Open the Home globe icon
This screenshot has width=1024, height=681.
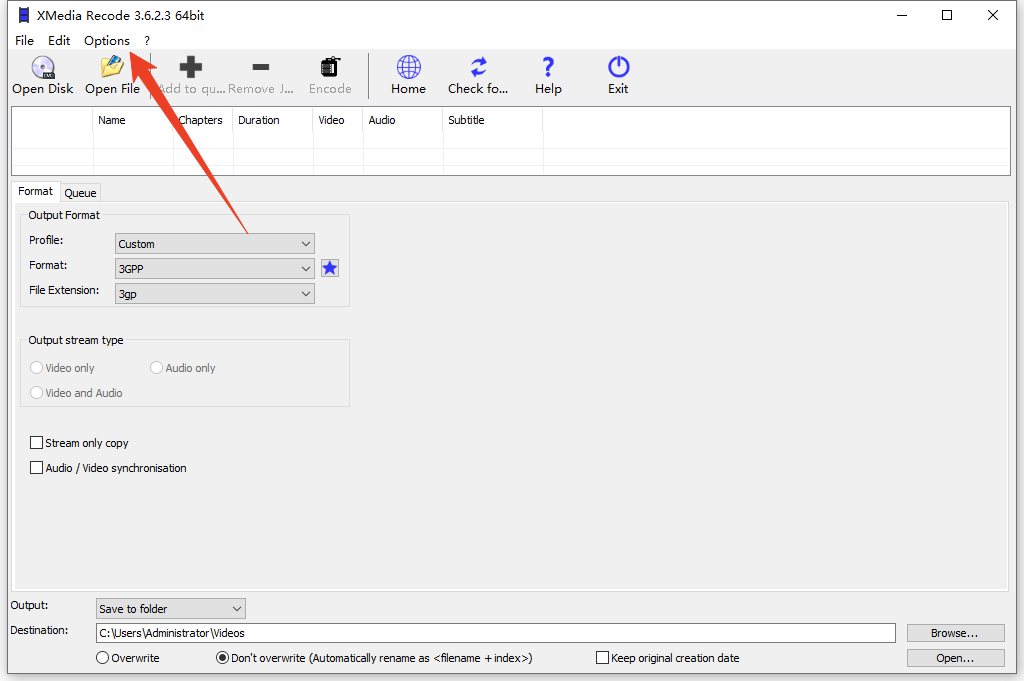(x=408, y=68)
